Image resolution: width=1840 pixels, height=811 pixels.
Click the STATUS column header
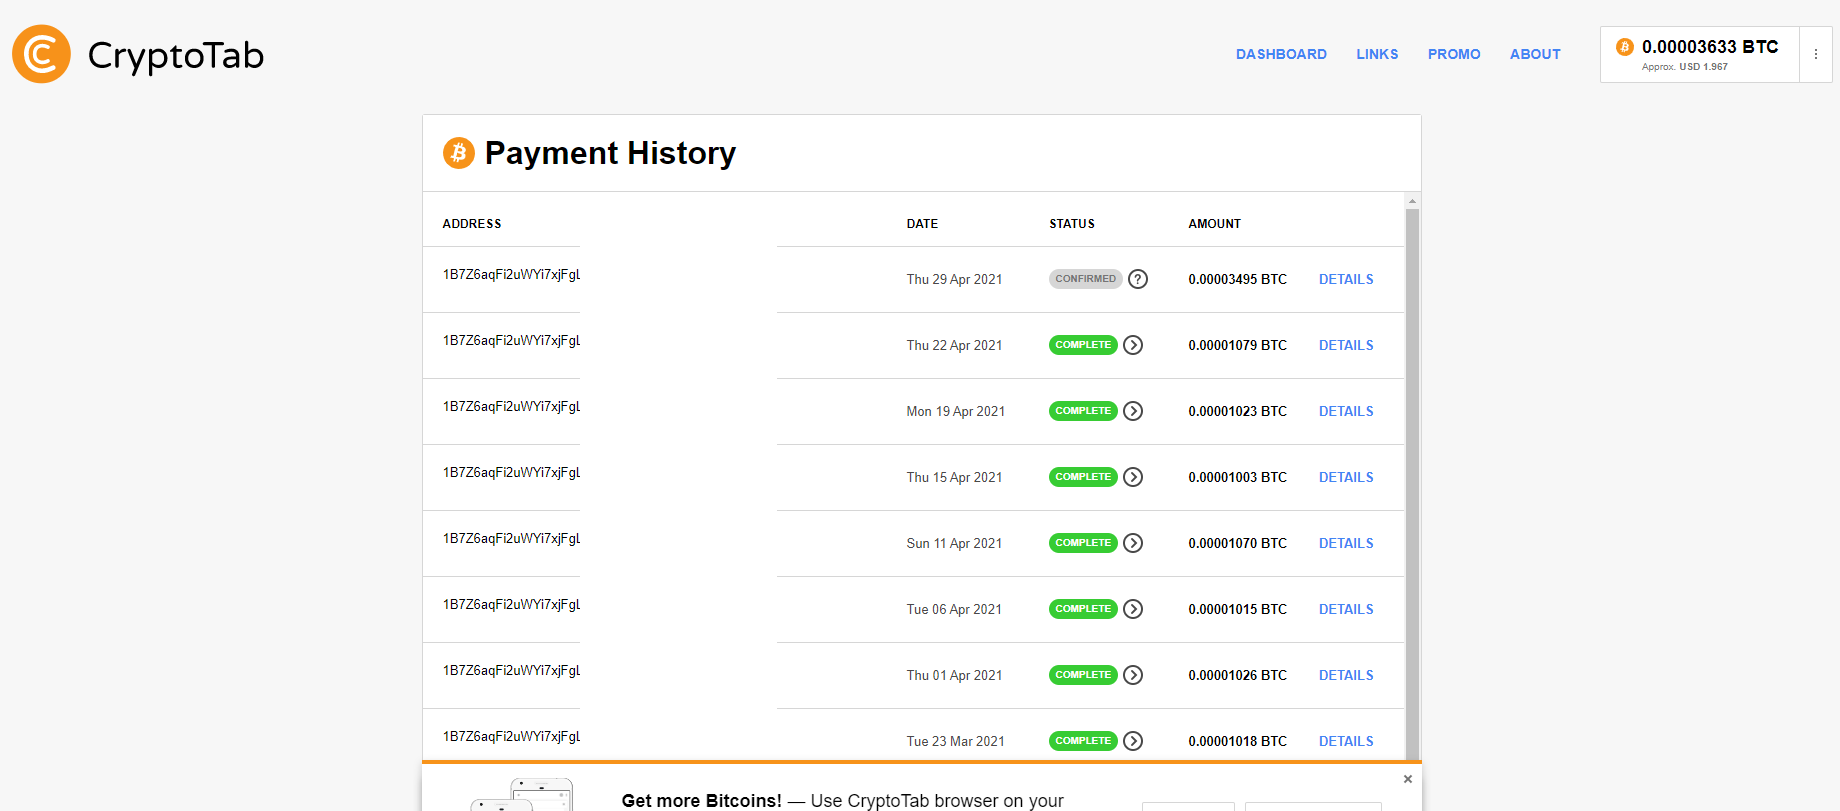(1072, 224)
